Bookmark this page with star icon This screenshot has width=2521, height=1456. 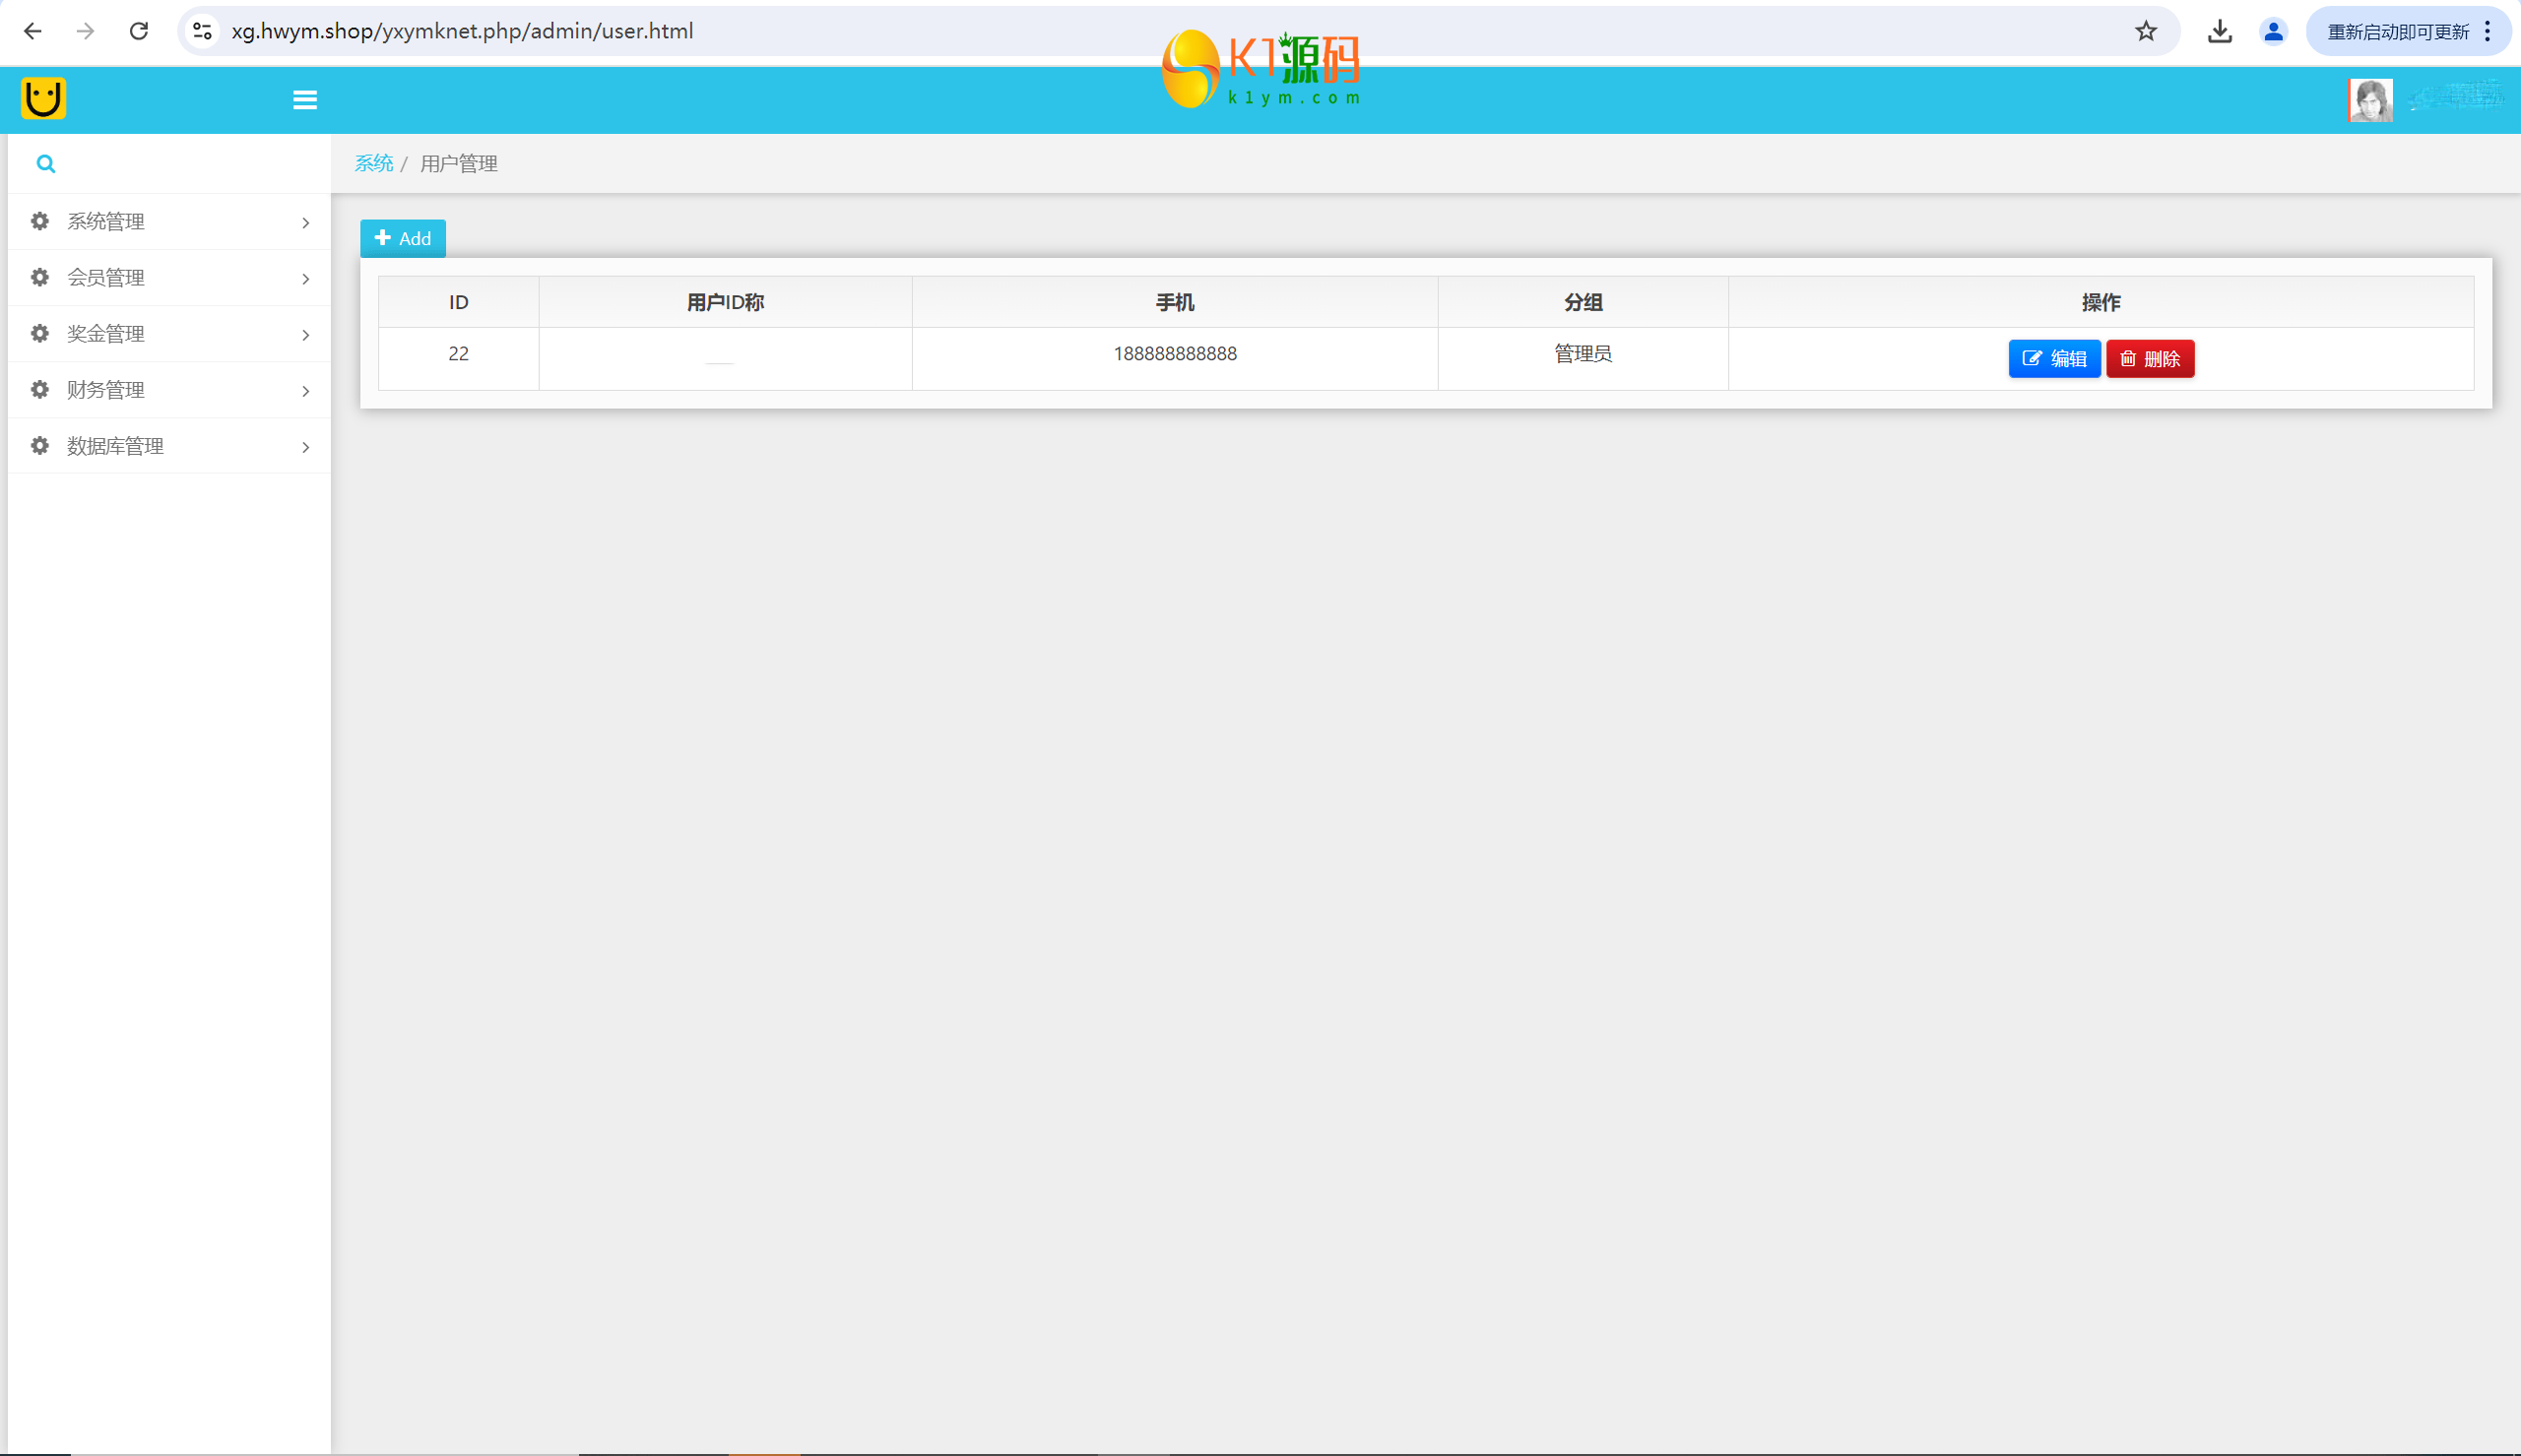pos(2146,32)
